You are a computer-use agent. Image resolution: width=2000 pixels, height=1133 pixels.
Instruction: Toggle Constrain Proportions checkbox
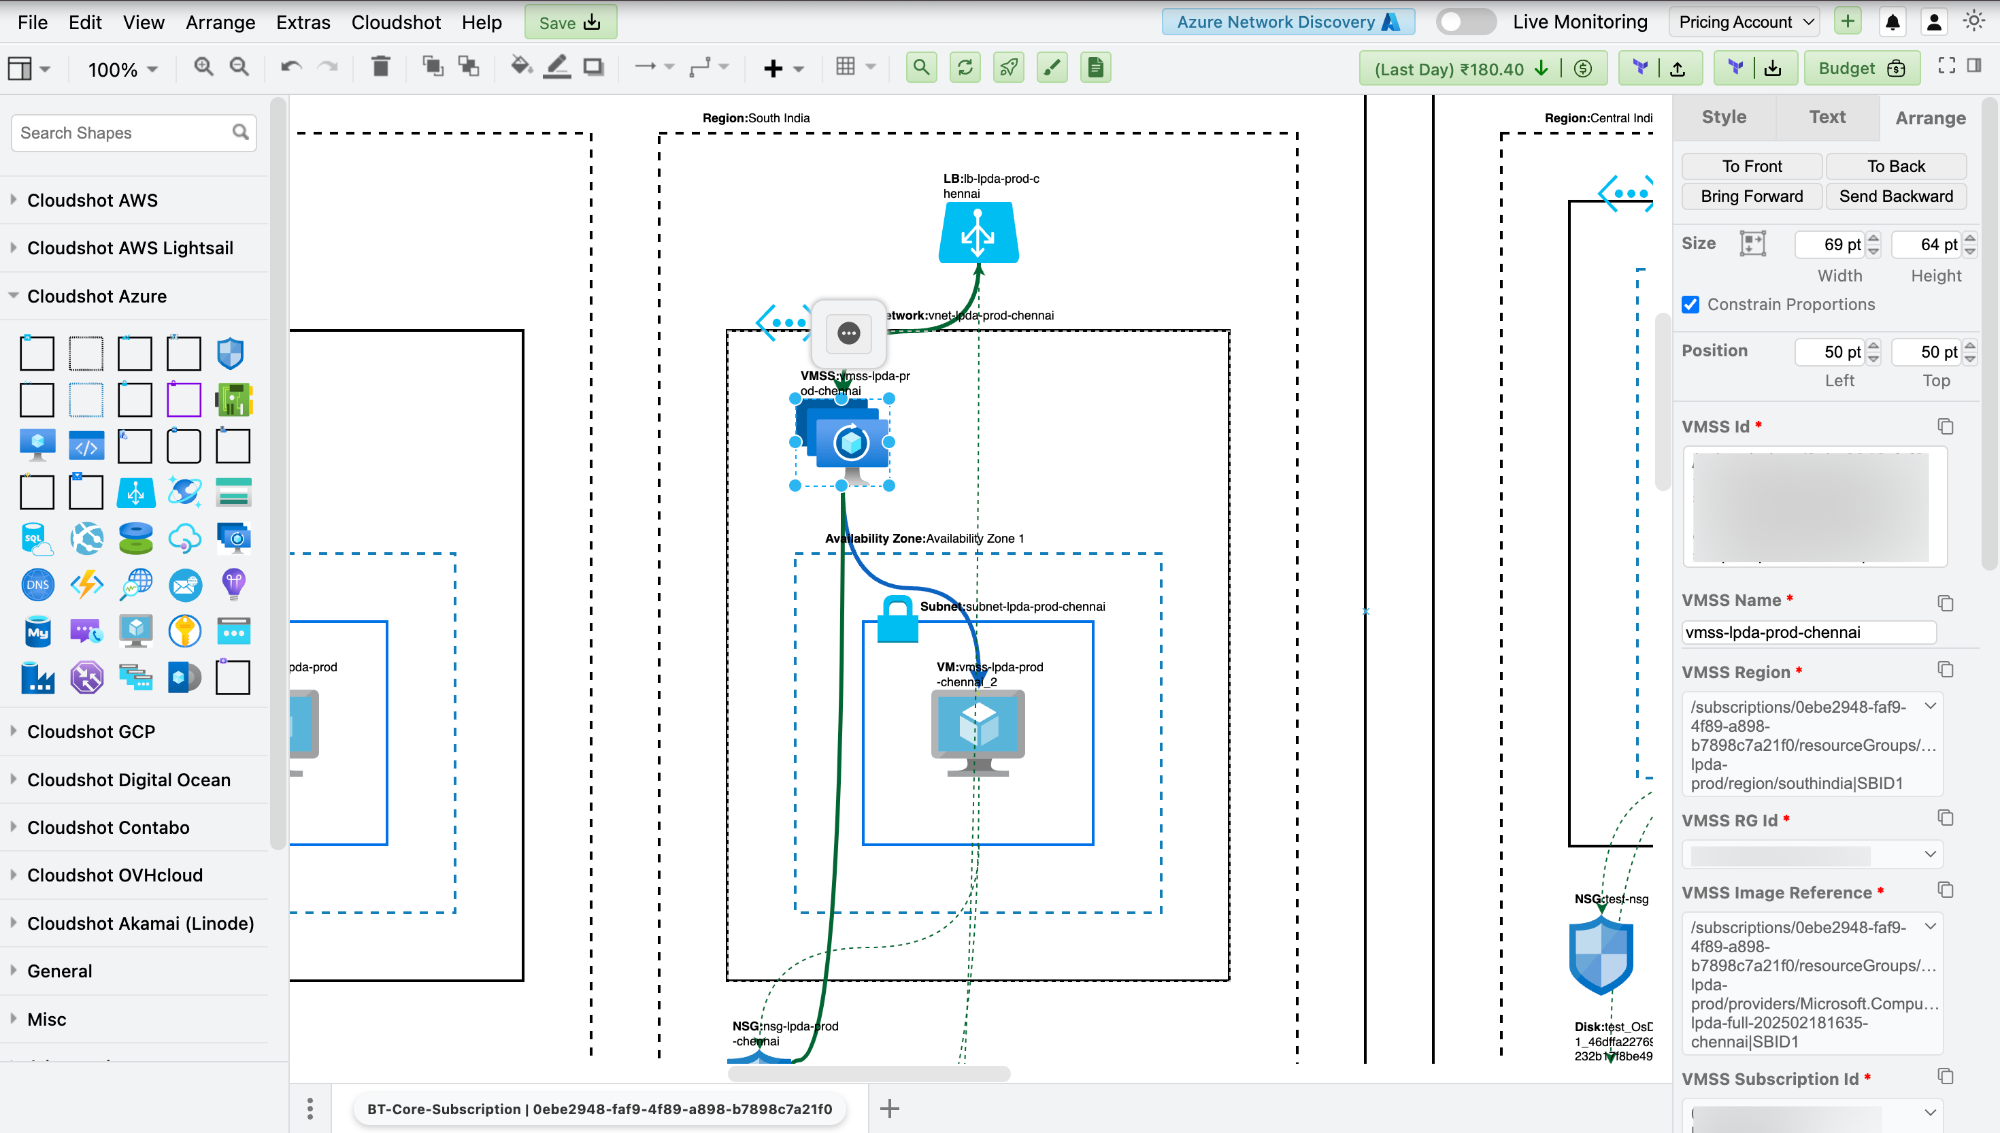click(1690, 305)
